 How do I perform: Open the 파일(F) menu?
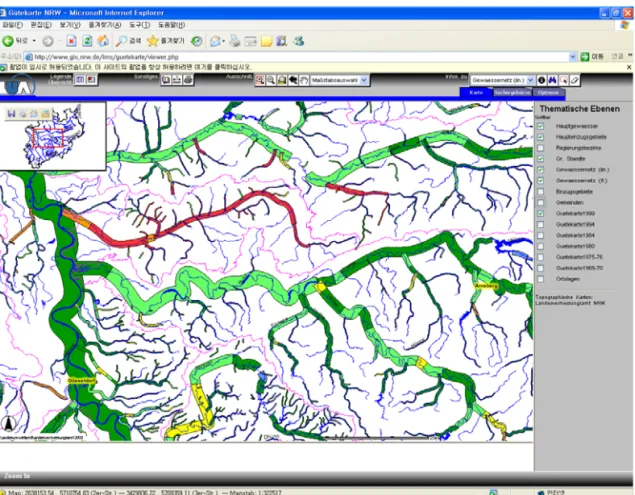point(12,25)
